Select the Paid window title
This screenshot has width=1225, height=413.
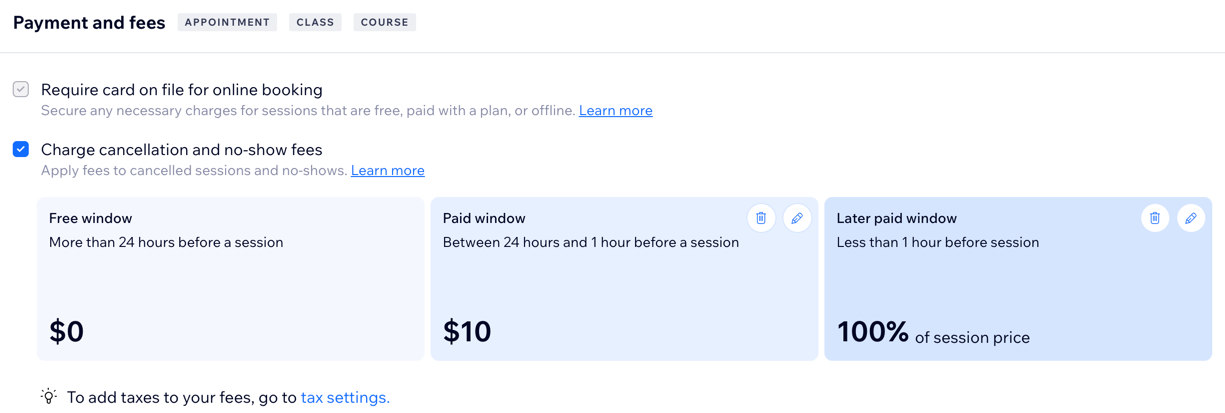(484, 218)
